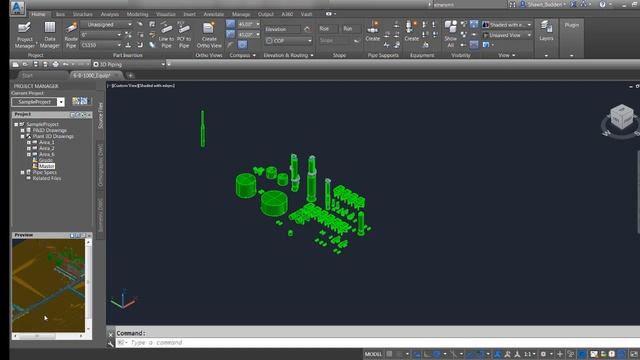640x360 pixels.
Task: Switch to the Home ribbon tab
Action: pos(38,14)
